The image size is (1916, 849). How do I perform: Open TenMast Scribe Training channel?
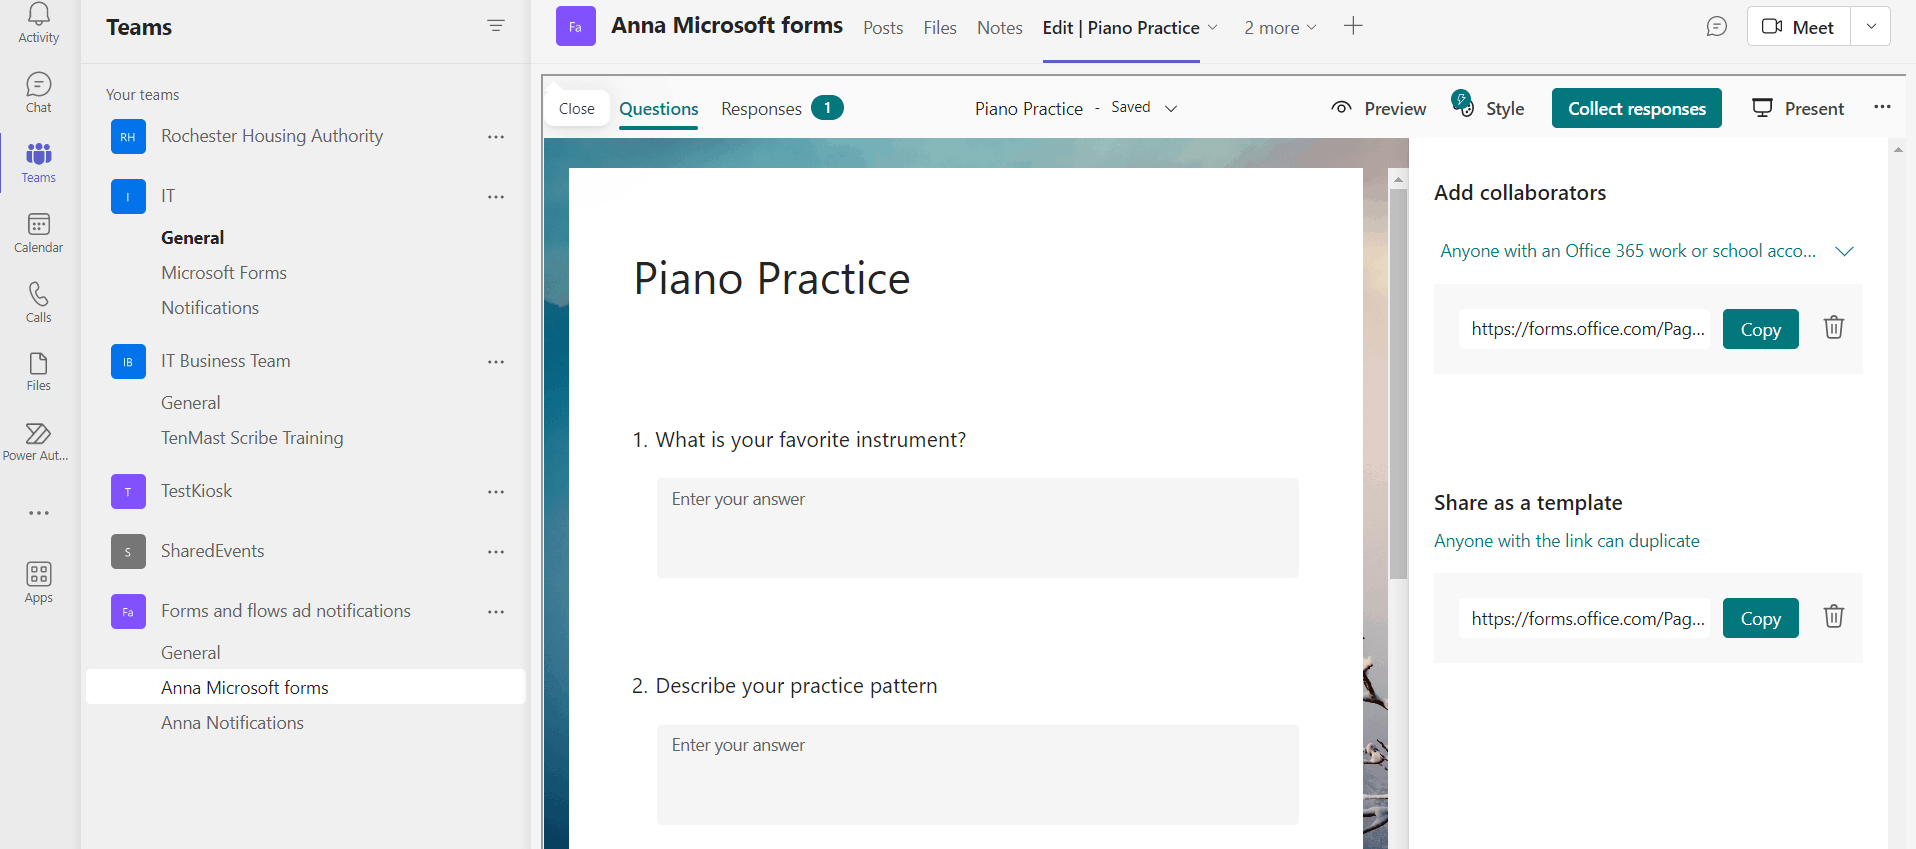tap(252, 438)
